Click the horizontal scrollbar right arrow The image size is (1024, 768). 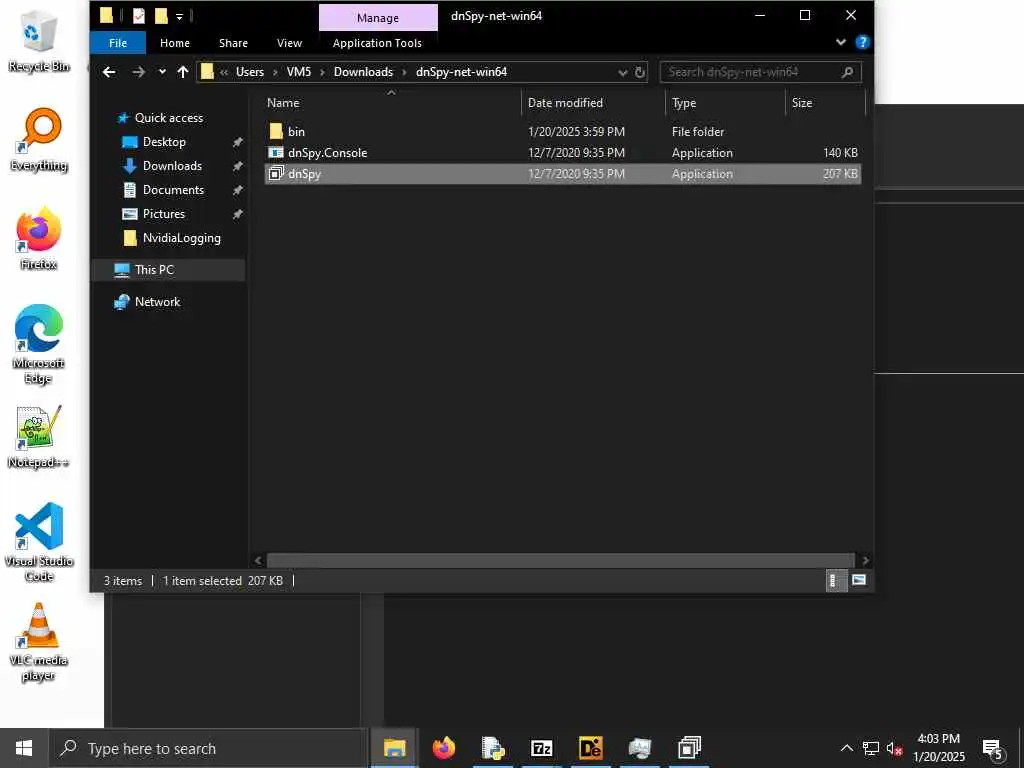coord(865,560)
